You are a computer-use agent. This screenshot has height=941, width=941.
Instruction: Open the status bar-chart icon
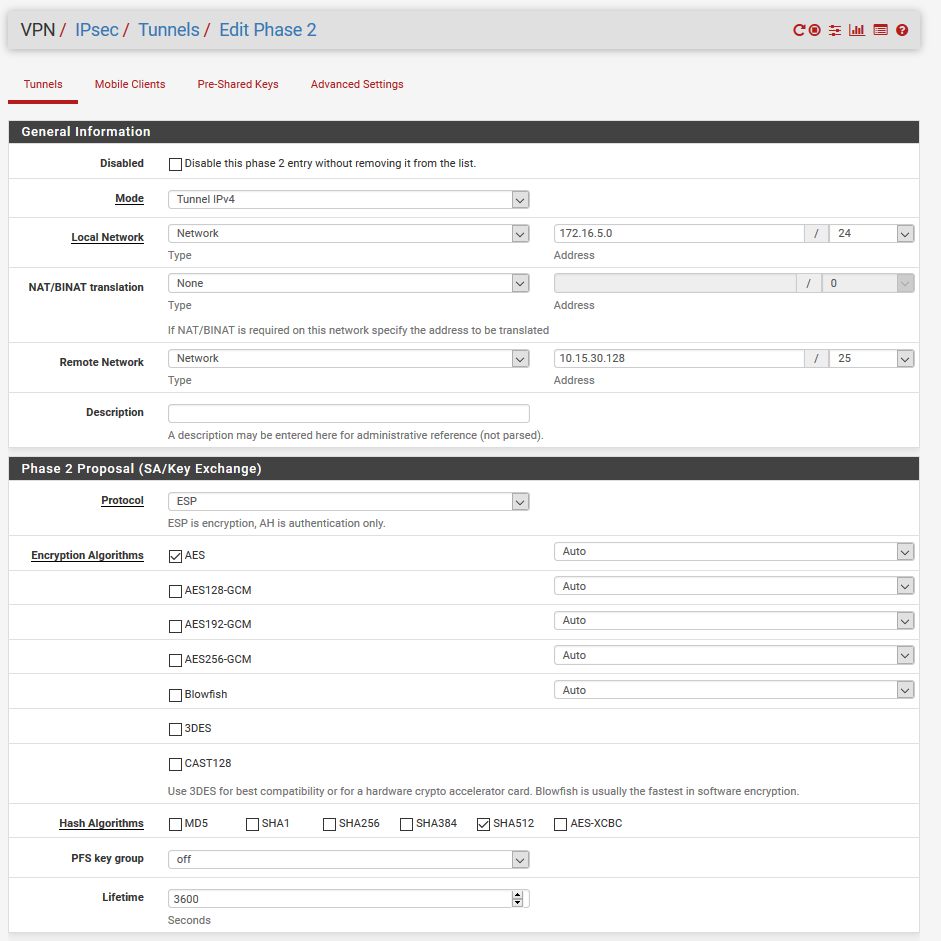pos(857,30)
